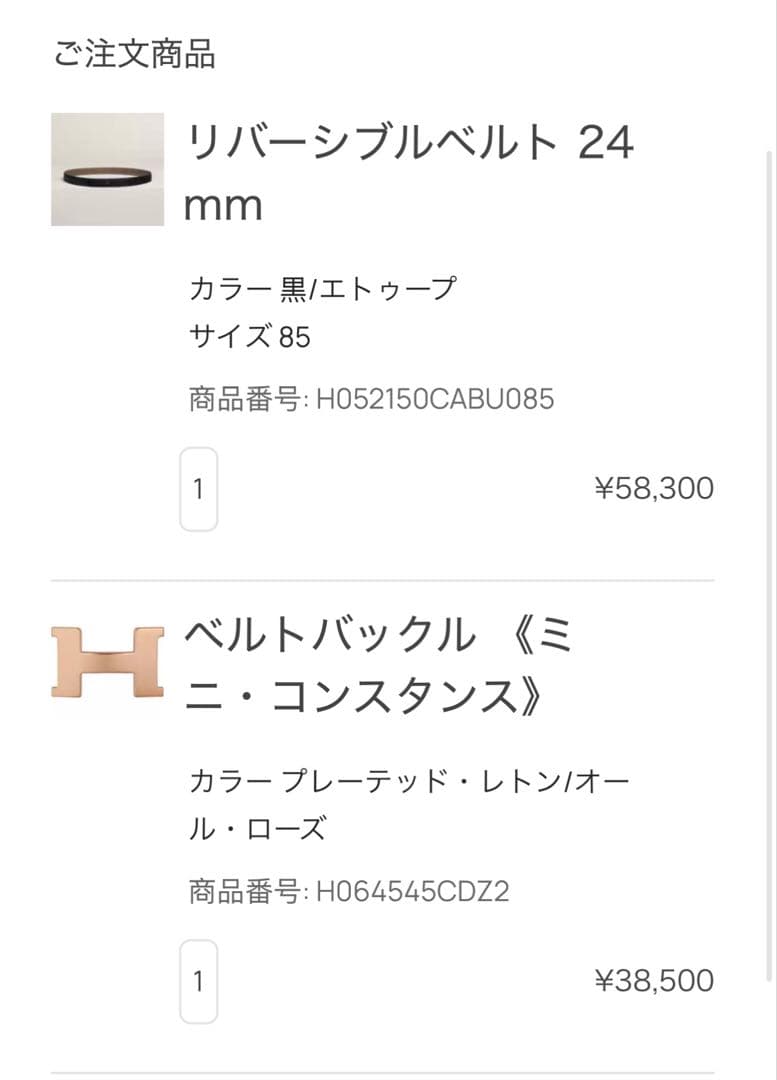The image size is (777, 1080).
Task: Select the 38,500 yen quantity box
Action: (x=198, y=981)
